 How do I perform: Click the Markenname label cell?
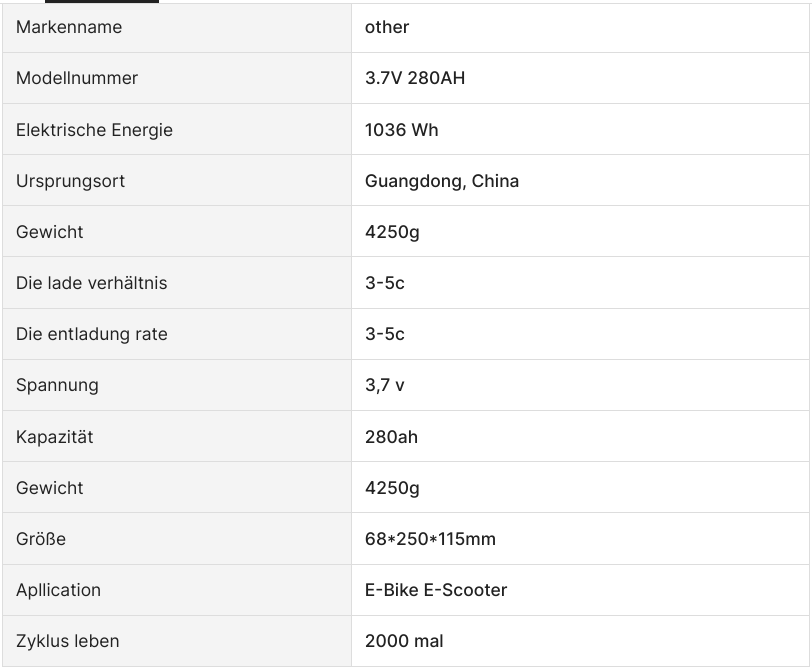[x=69, y=27]
